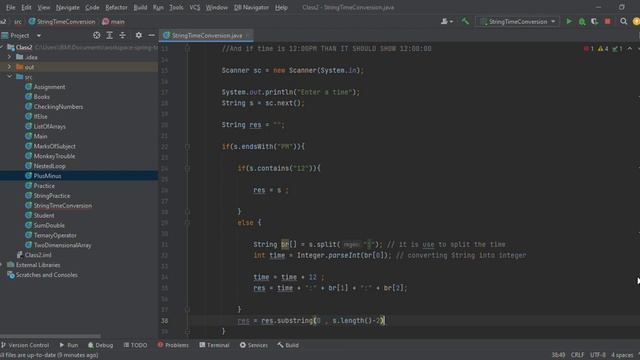The height and width of the screenshot is (360, 640).
Task: Hide the Project tool window
Action: pyautogui.click(x=151, y=36)
